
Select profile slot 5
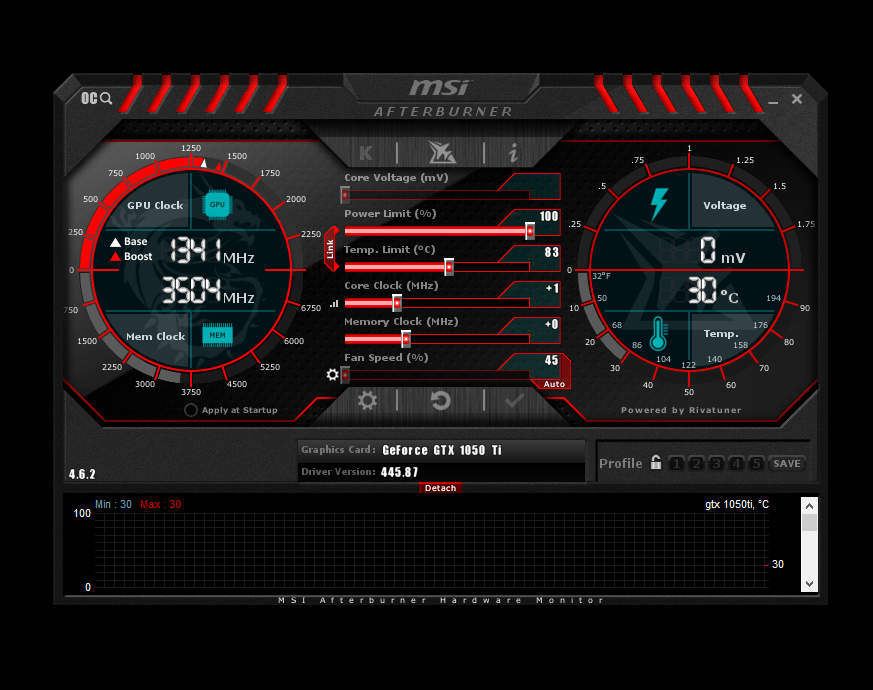coord(756,463)
